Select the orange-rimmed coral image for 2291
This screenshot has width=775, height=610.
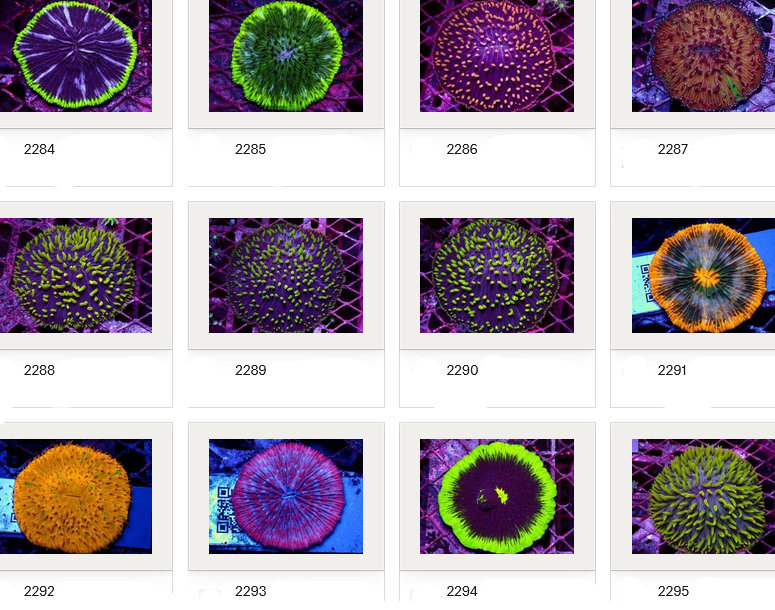click(x=703, y=275)
